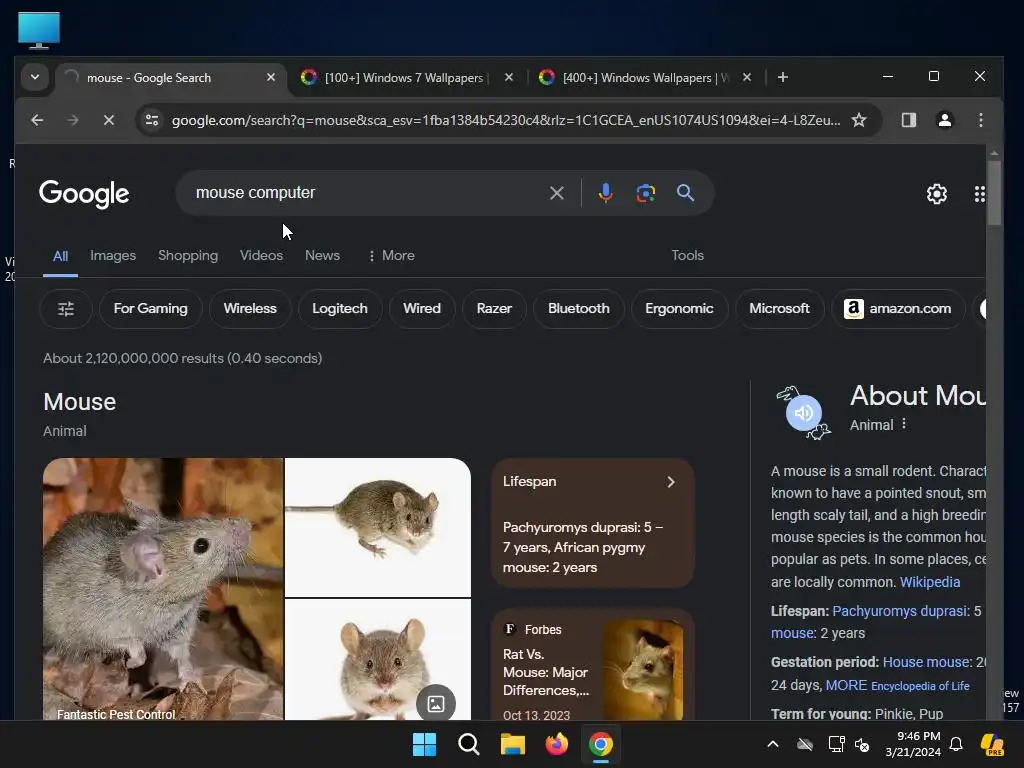Open Chrome three-dot menu
Viewport: 1024px width, 768px height.
coord(980,120)
